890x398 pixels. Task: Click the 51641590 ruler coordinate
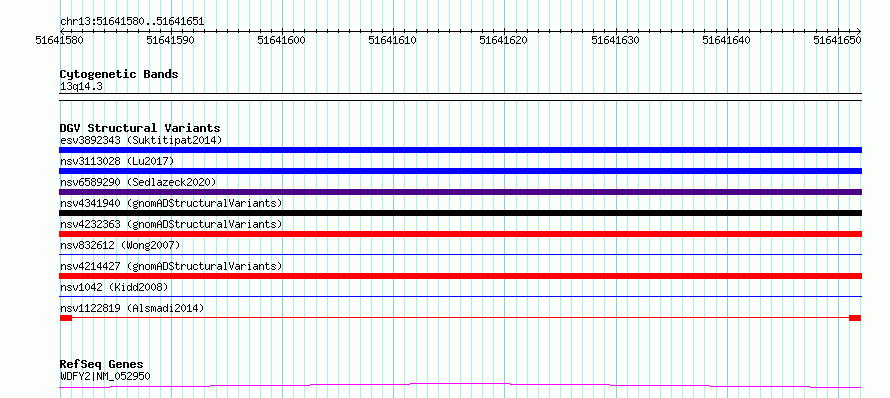pos(170,40)
